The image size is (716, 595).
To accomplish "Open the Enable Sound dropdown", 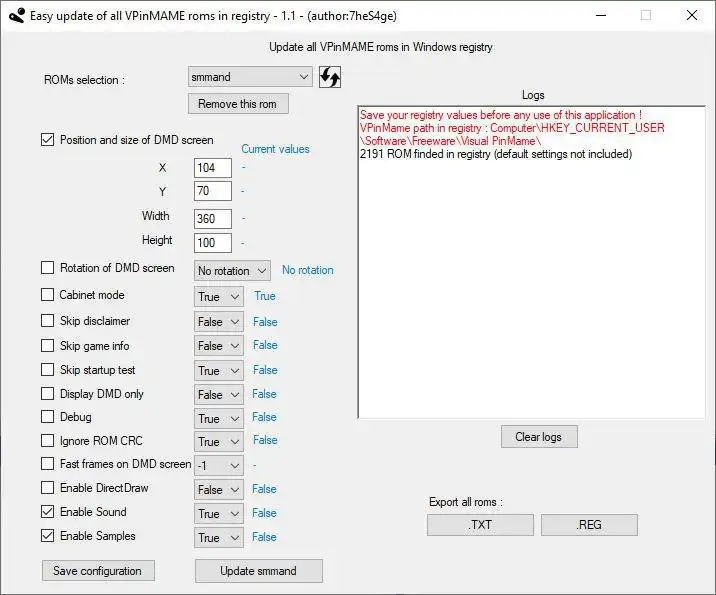I will click(x=219, y=514).
